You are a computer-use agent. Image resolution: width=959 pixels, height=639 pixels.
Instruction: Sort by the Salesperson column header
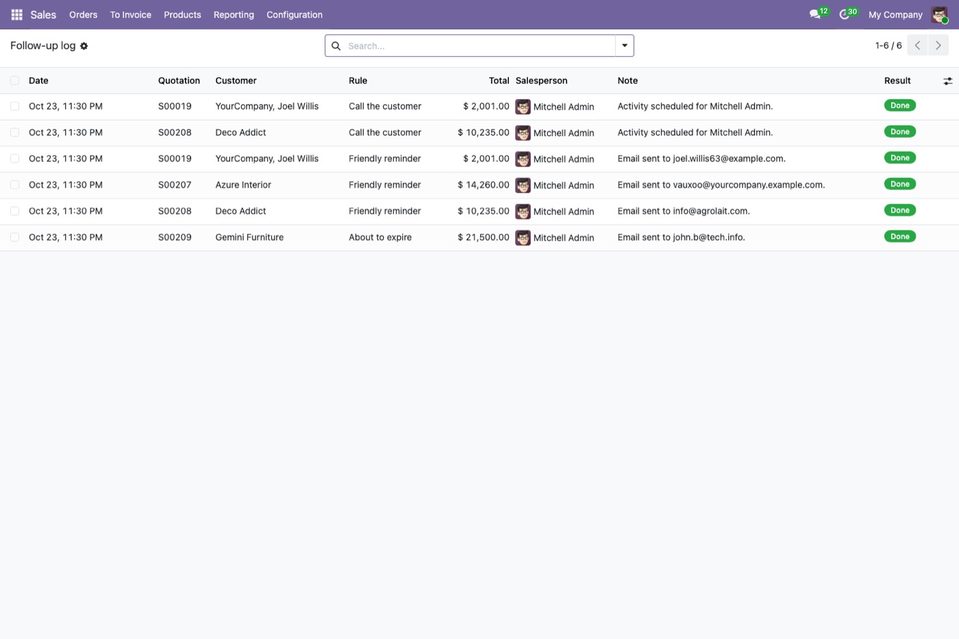tap(541, 81)
